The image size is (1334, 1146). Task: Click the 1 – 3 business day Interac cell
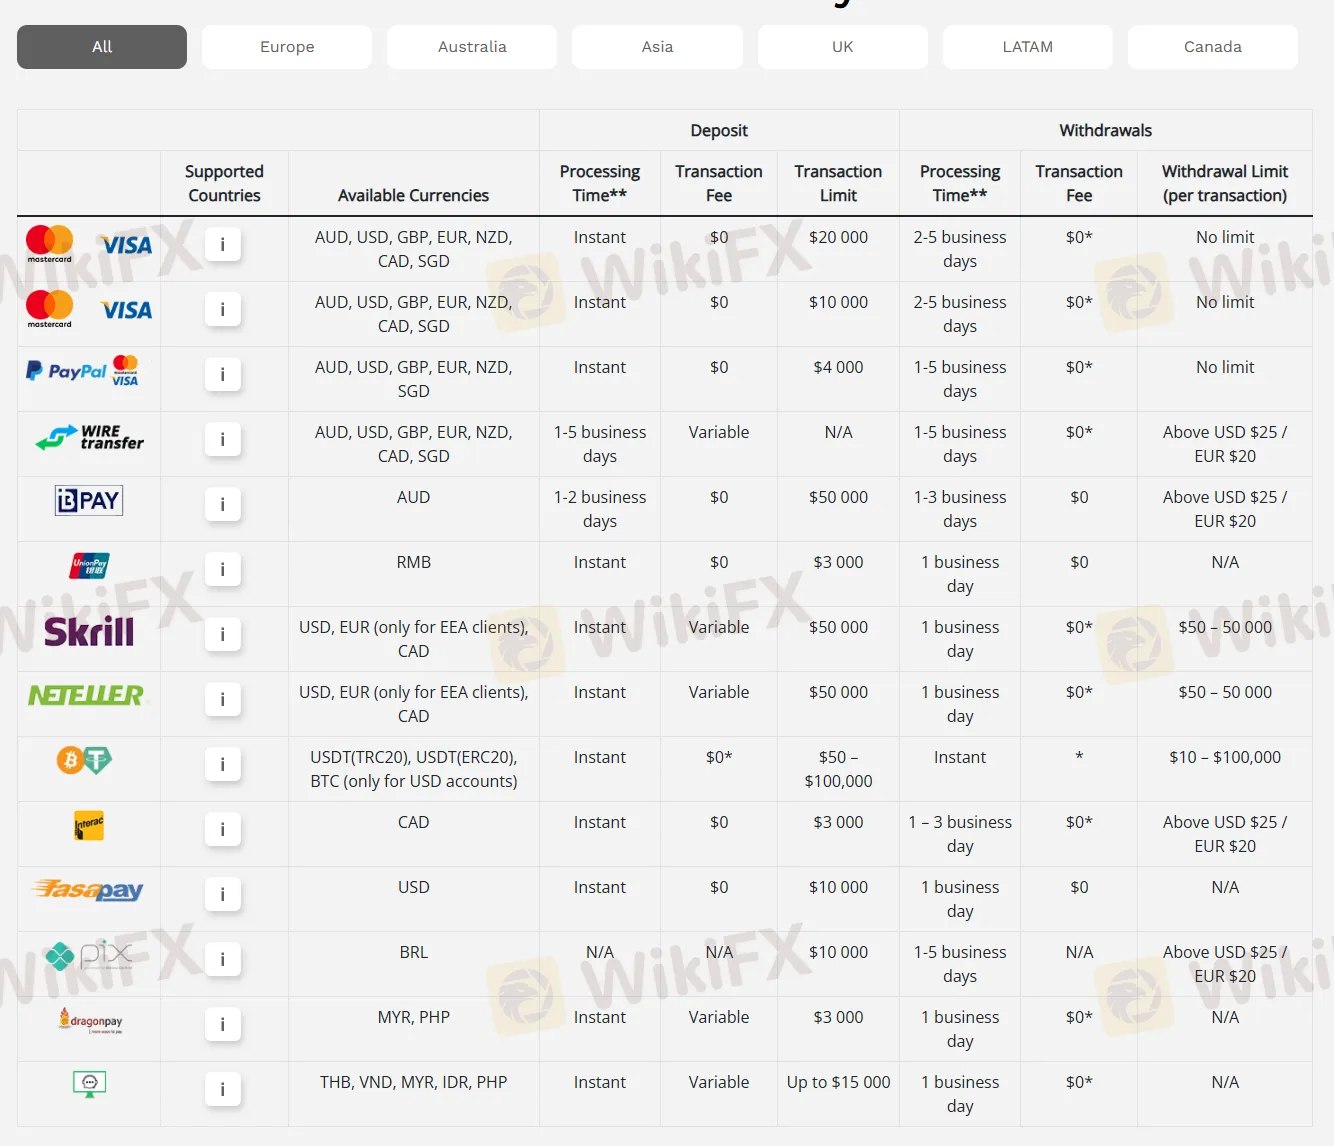click(960, 834)
